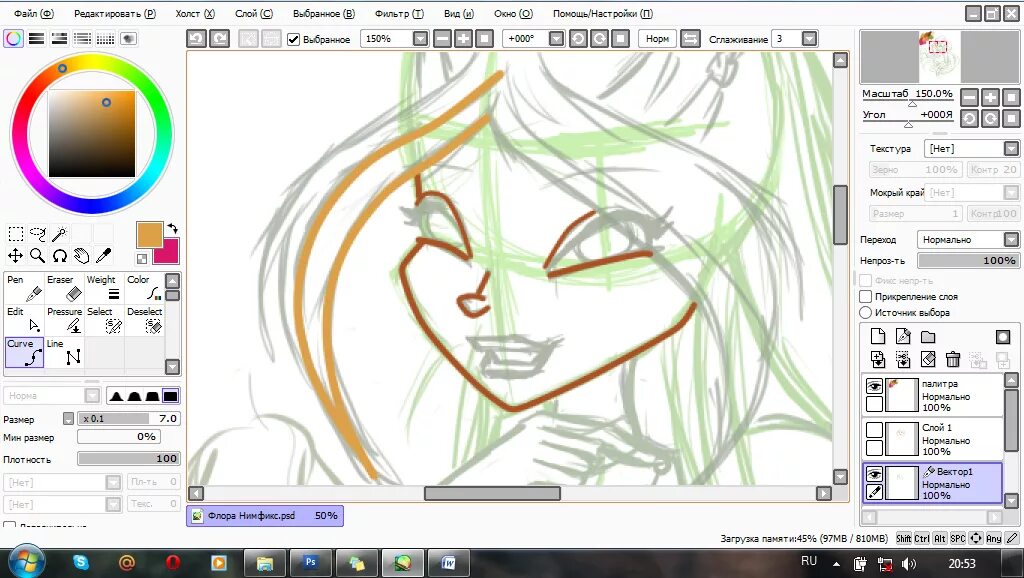
Task: Show the Слой 1 layer
Action: pos(874,430)
